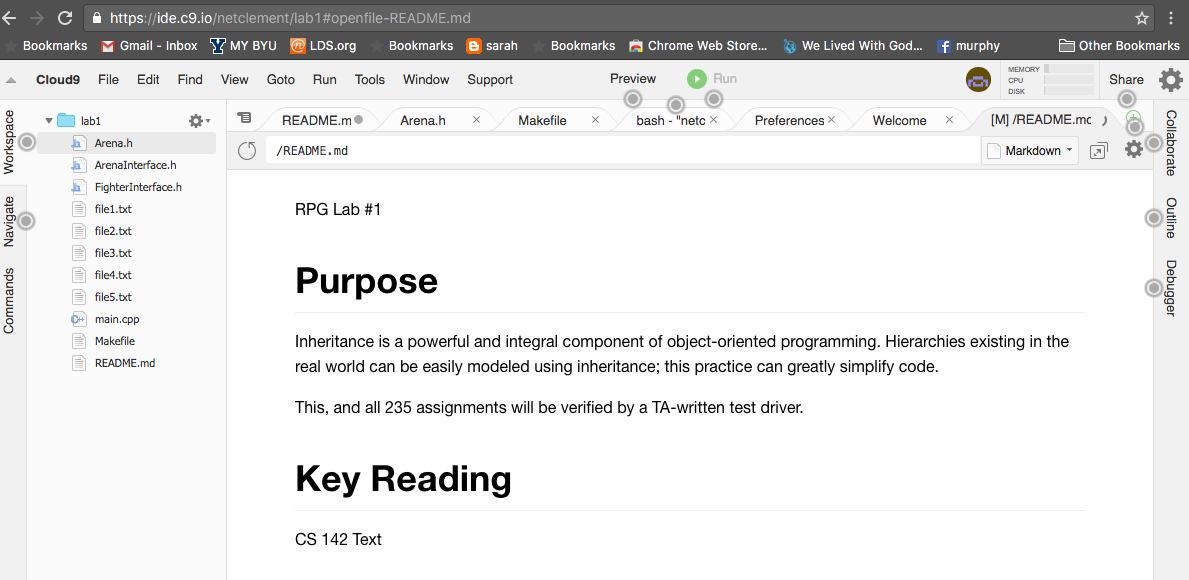This screenshot has height=580, width=1189.
Task: Open the Goto menu
Action: tap(281, 80)
